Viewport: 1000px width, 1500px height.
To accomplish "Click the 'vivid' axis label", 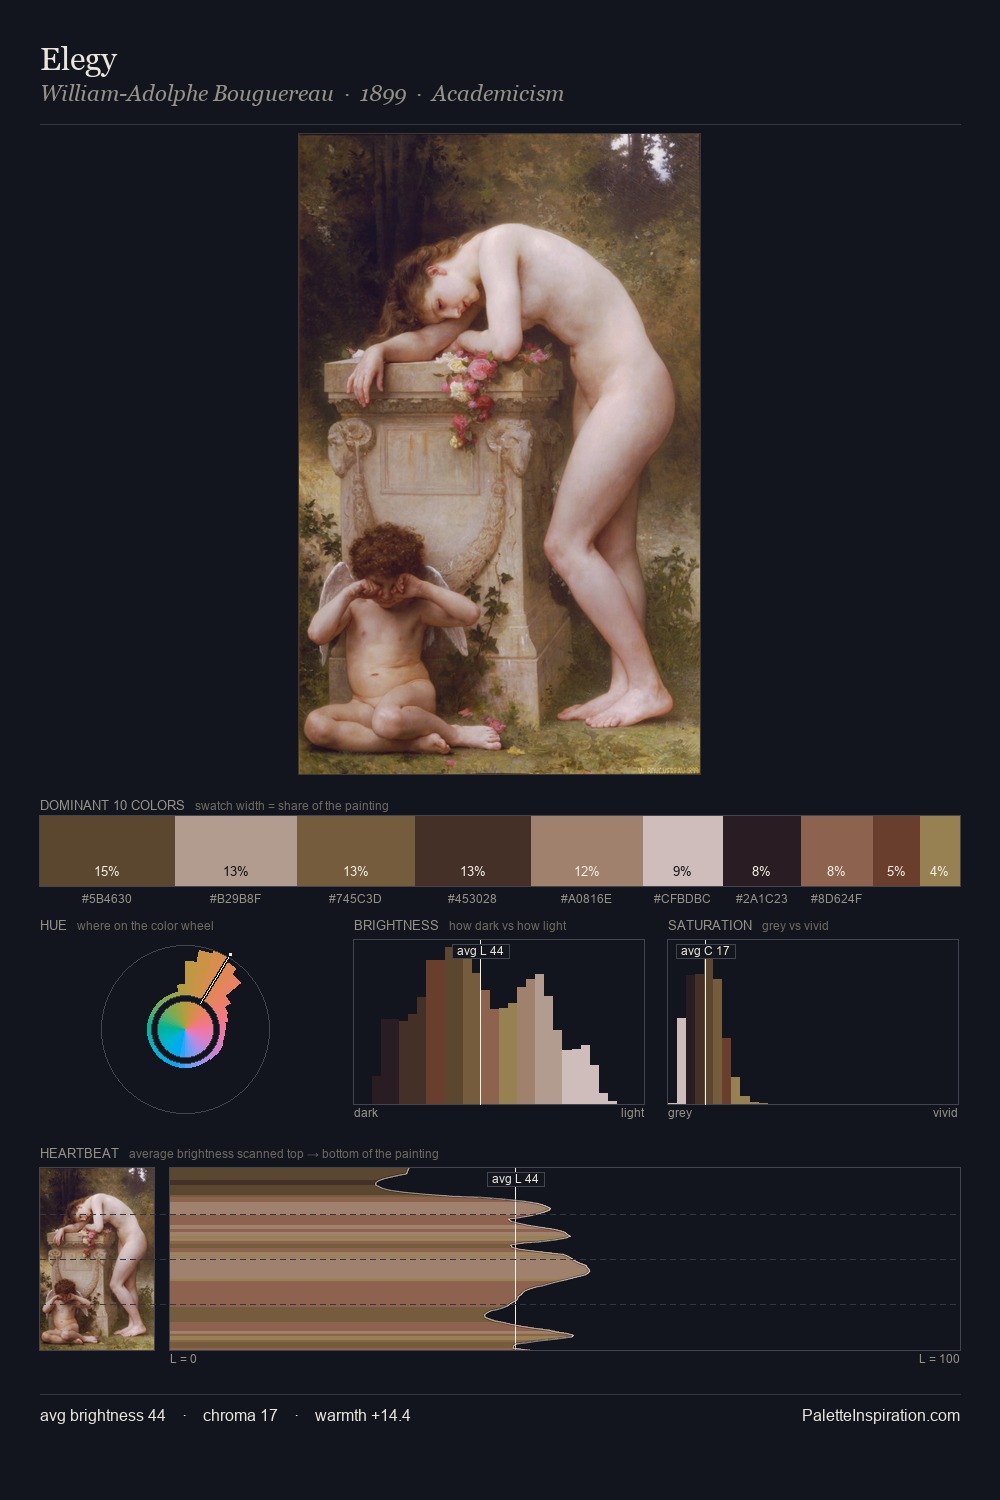I will tap(945, 1113).
